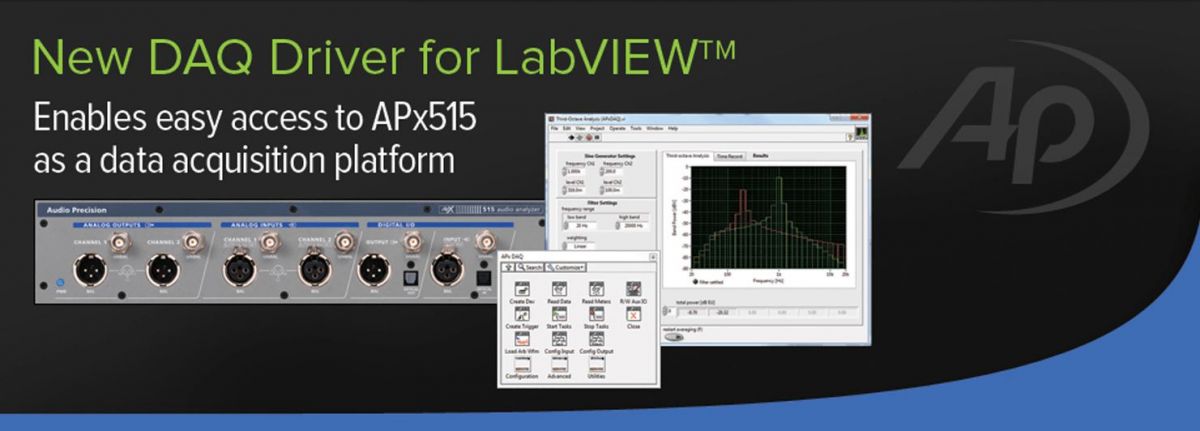Image resolution: width=1200 pixels, height=431 pixels.
Task: Open the Tools menu
Action: (636, 128)
